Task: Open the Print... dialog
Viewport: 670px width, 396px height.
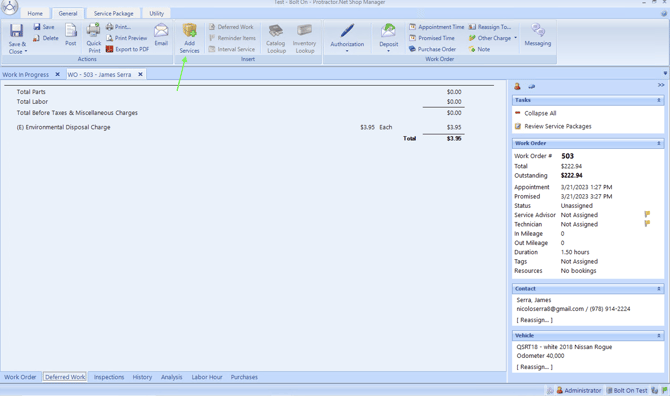Action: pos(118,27)
